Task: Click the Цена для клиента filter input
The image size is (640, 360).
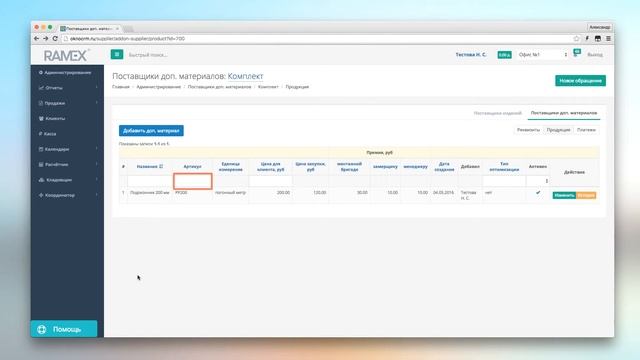Action: tap(270, 181)
